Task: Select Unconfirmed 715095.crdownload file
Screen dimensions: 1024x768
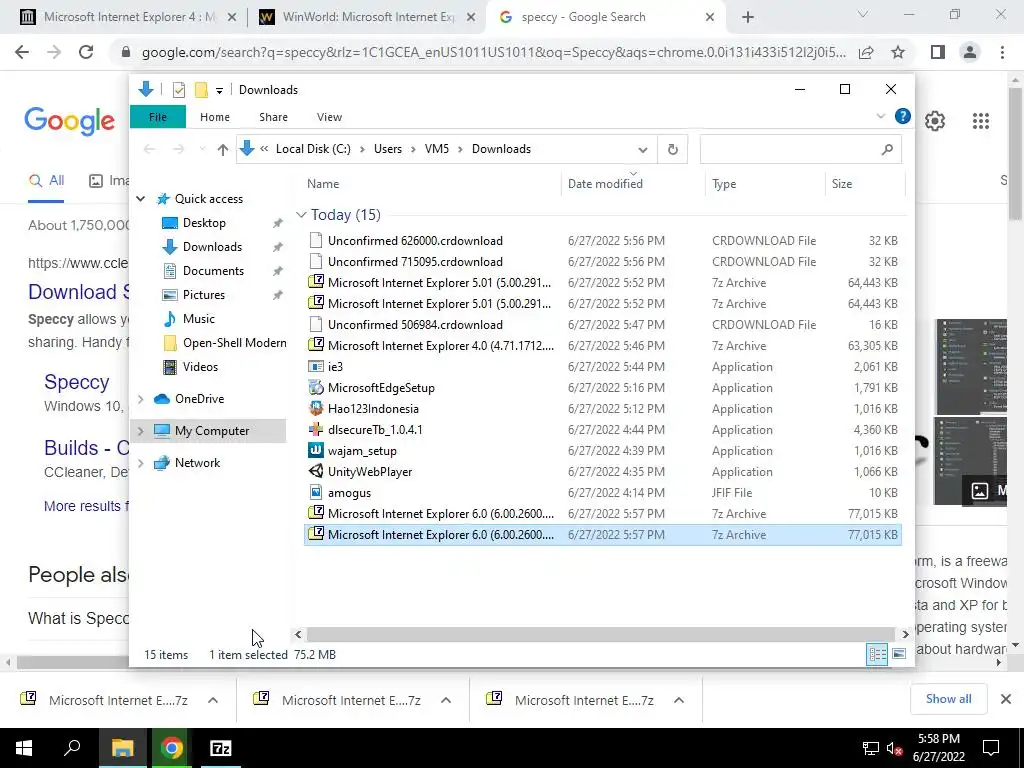Action: (603, 262)
